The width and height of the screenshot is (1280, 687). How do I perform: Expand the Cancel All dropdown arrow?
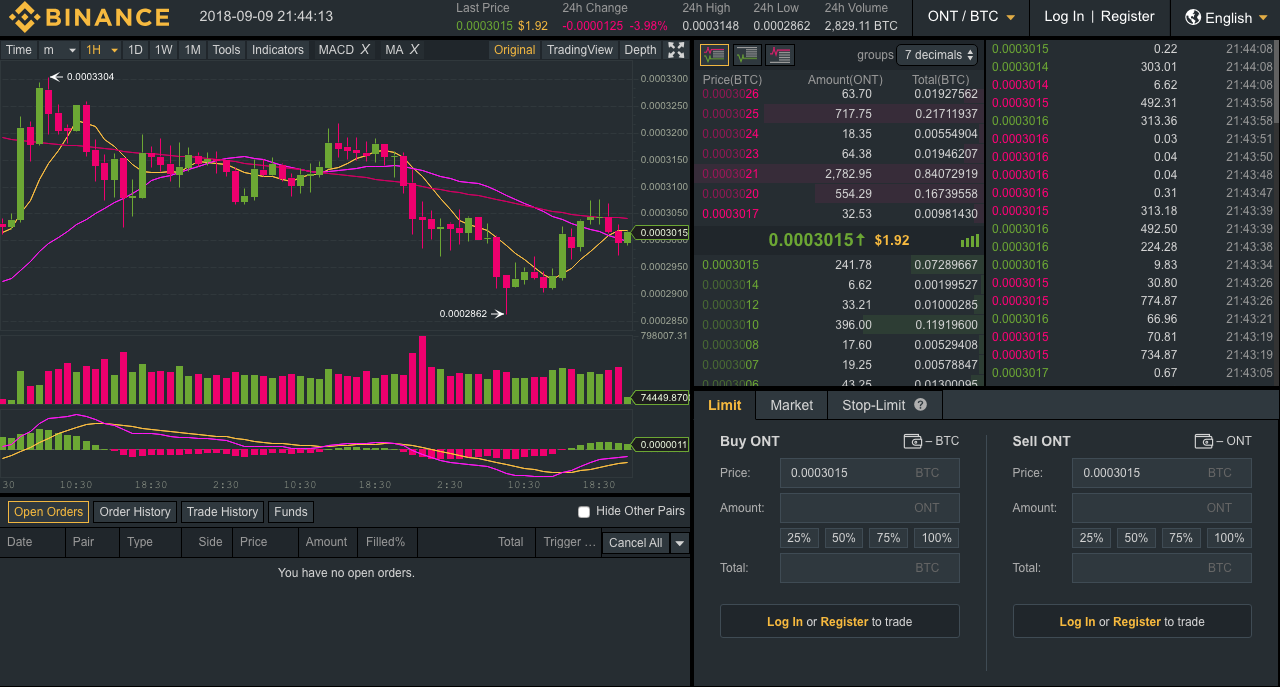pyautogui.click(x=680, y=543)
